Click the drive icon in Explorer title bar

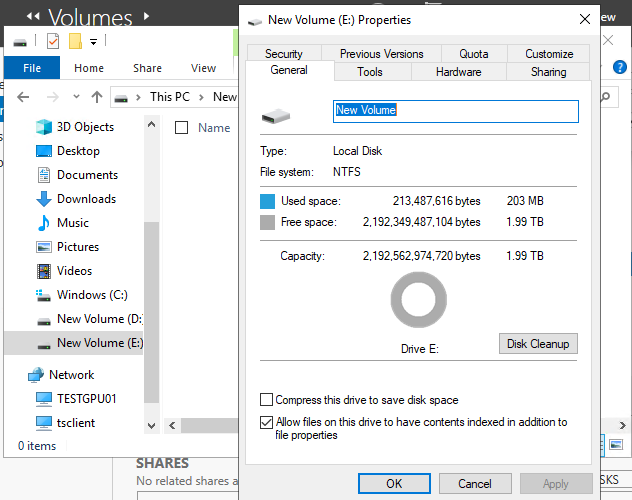pos(20,42)
